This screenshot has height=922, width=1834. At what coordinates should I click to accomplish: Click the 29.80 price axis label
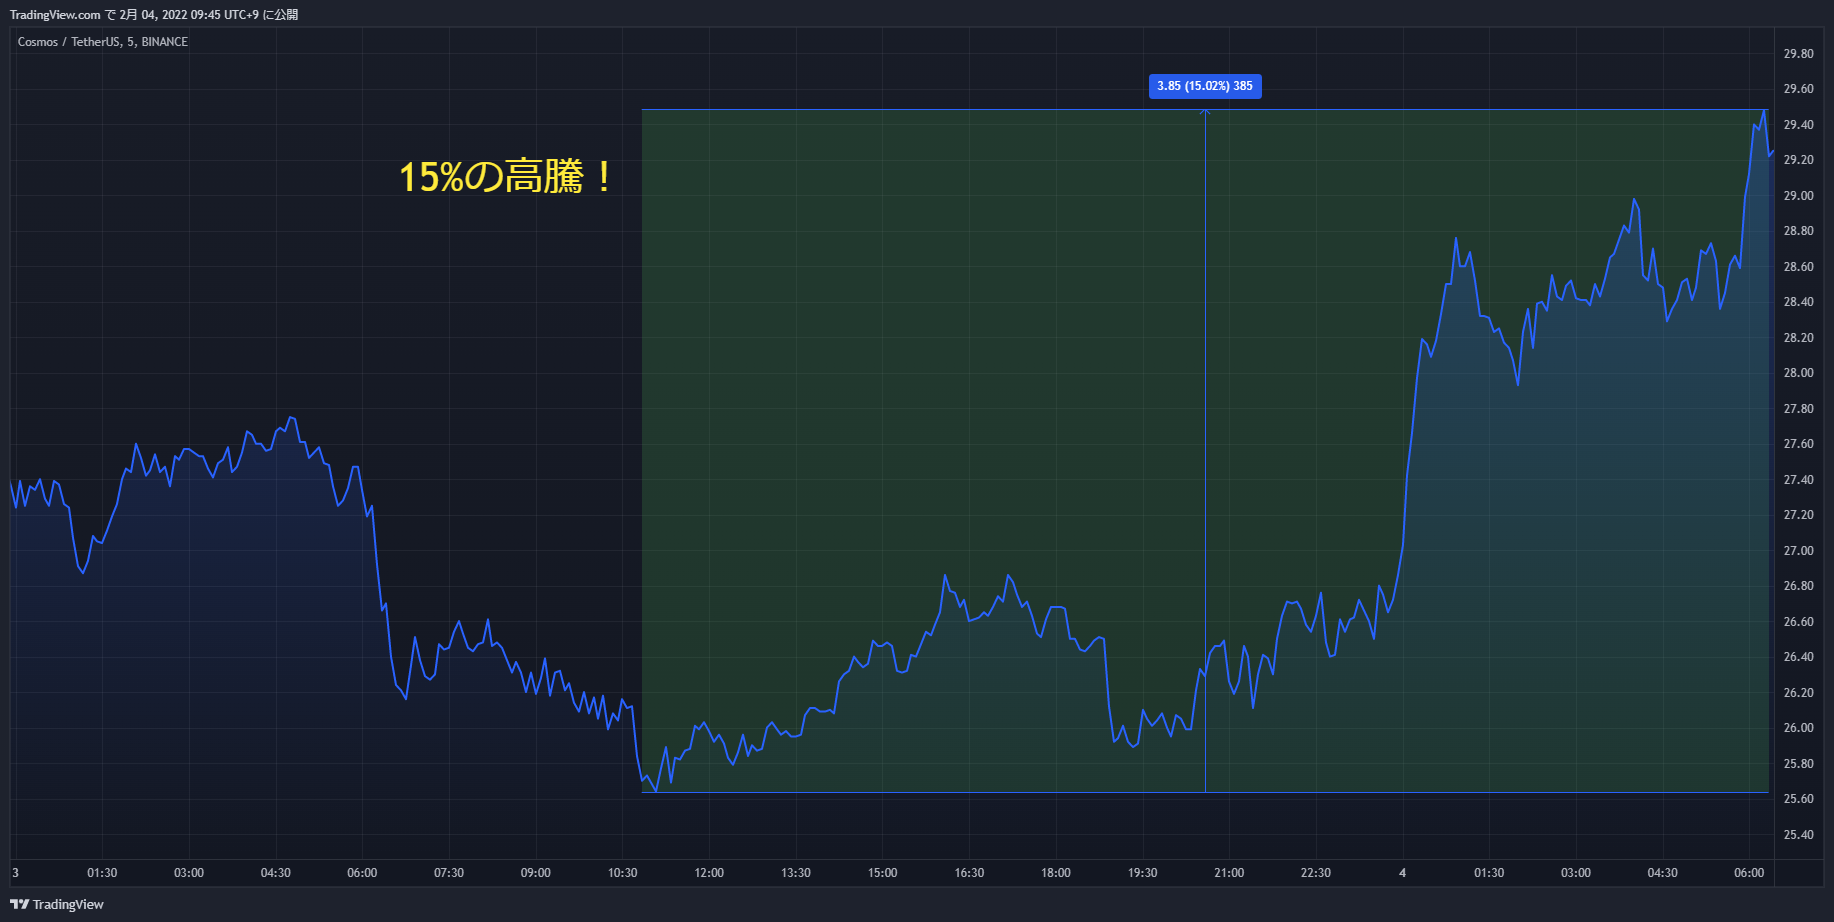1798,54
